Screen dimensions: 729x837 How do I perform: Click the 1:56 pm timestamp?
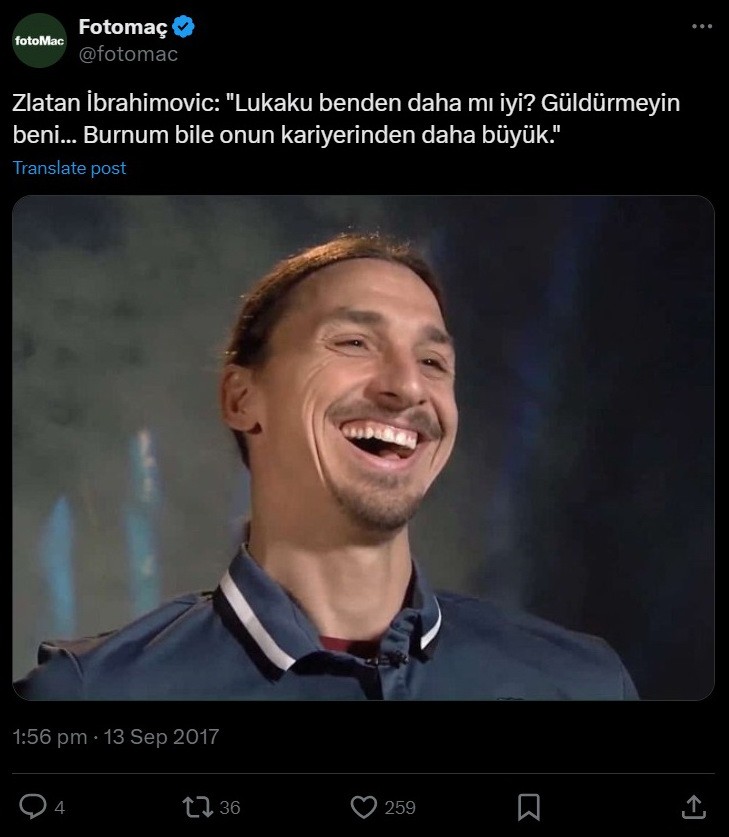50,737
